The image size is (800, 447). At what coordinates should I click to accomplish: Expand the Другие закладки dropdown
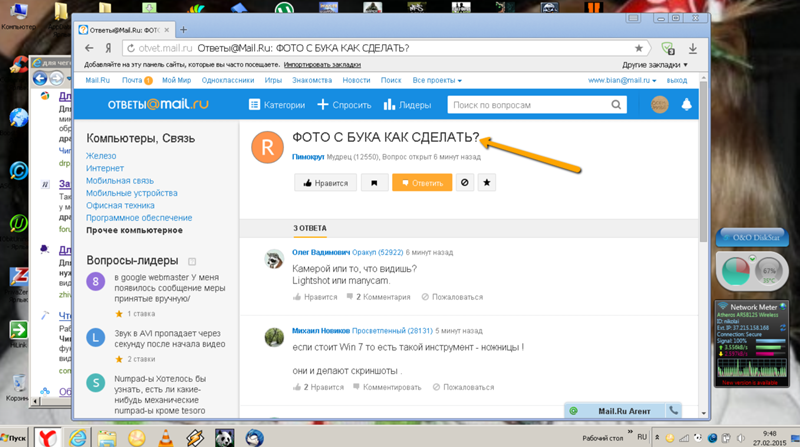coord(655,65)
